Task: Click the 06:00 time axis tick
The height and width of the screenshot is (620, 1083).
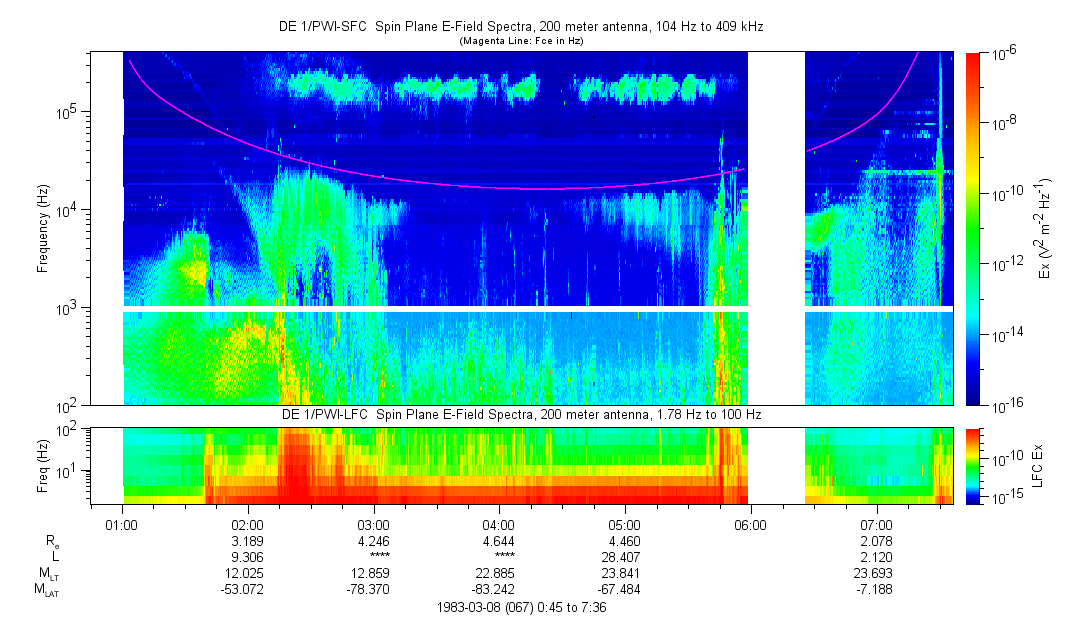Action: tap(750, 523)
